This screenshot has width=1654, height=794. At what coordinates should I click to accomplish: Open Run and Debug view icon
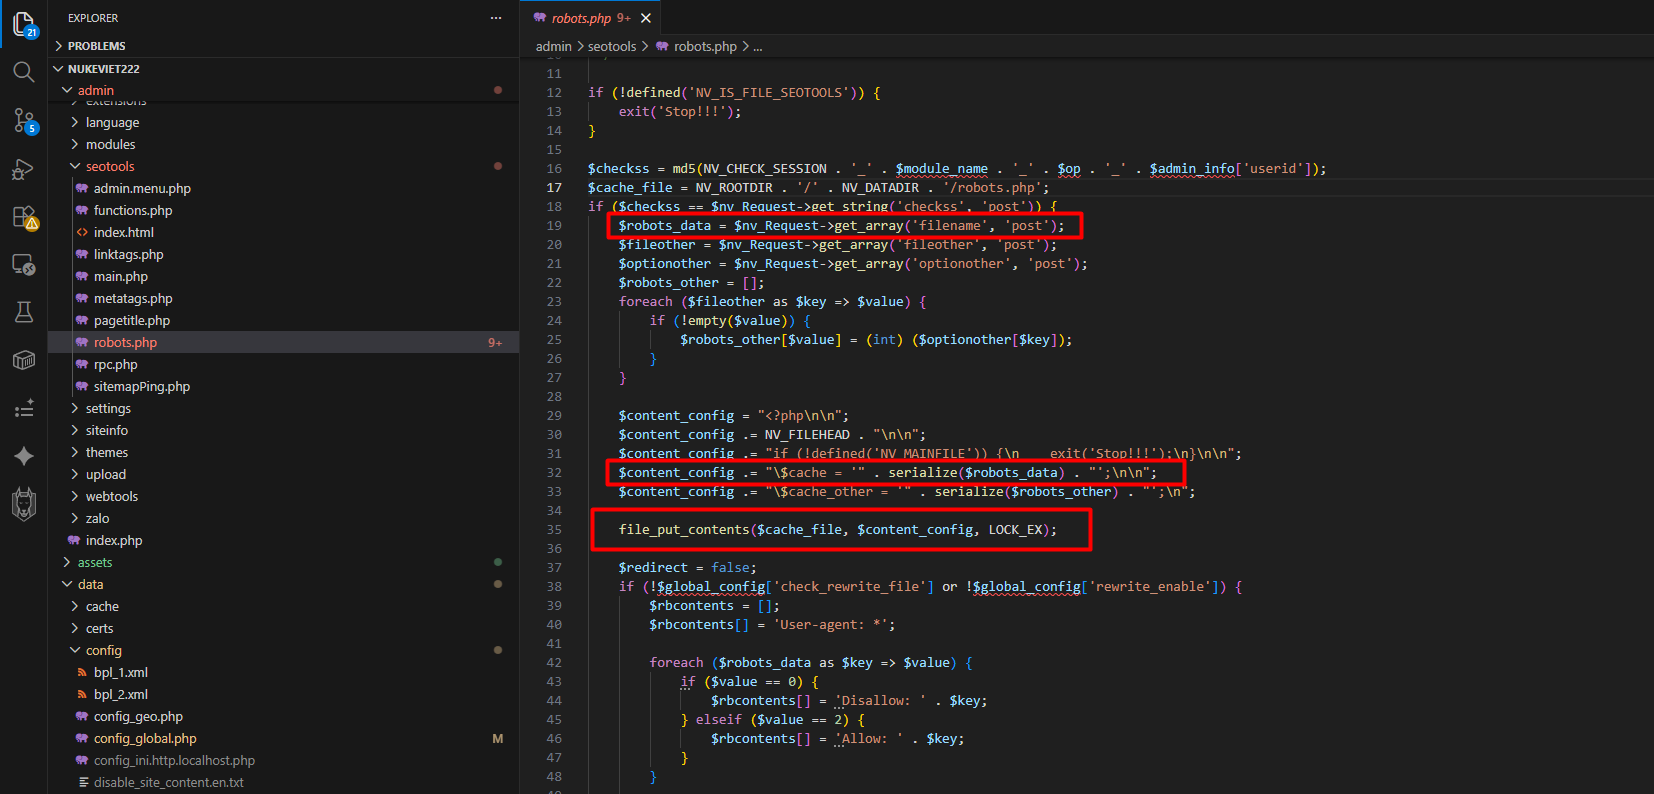tap(24, 169)
